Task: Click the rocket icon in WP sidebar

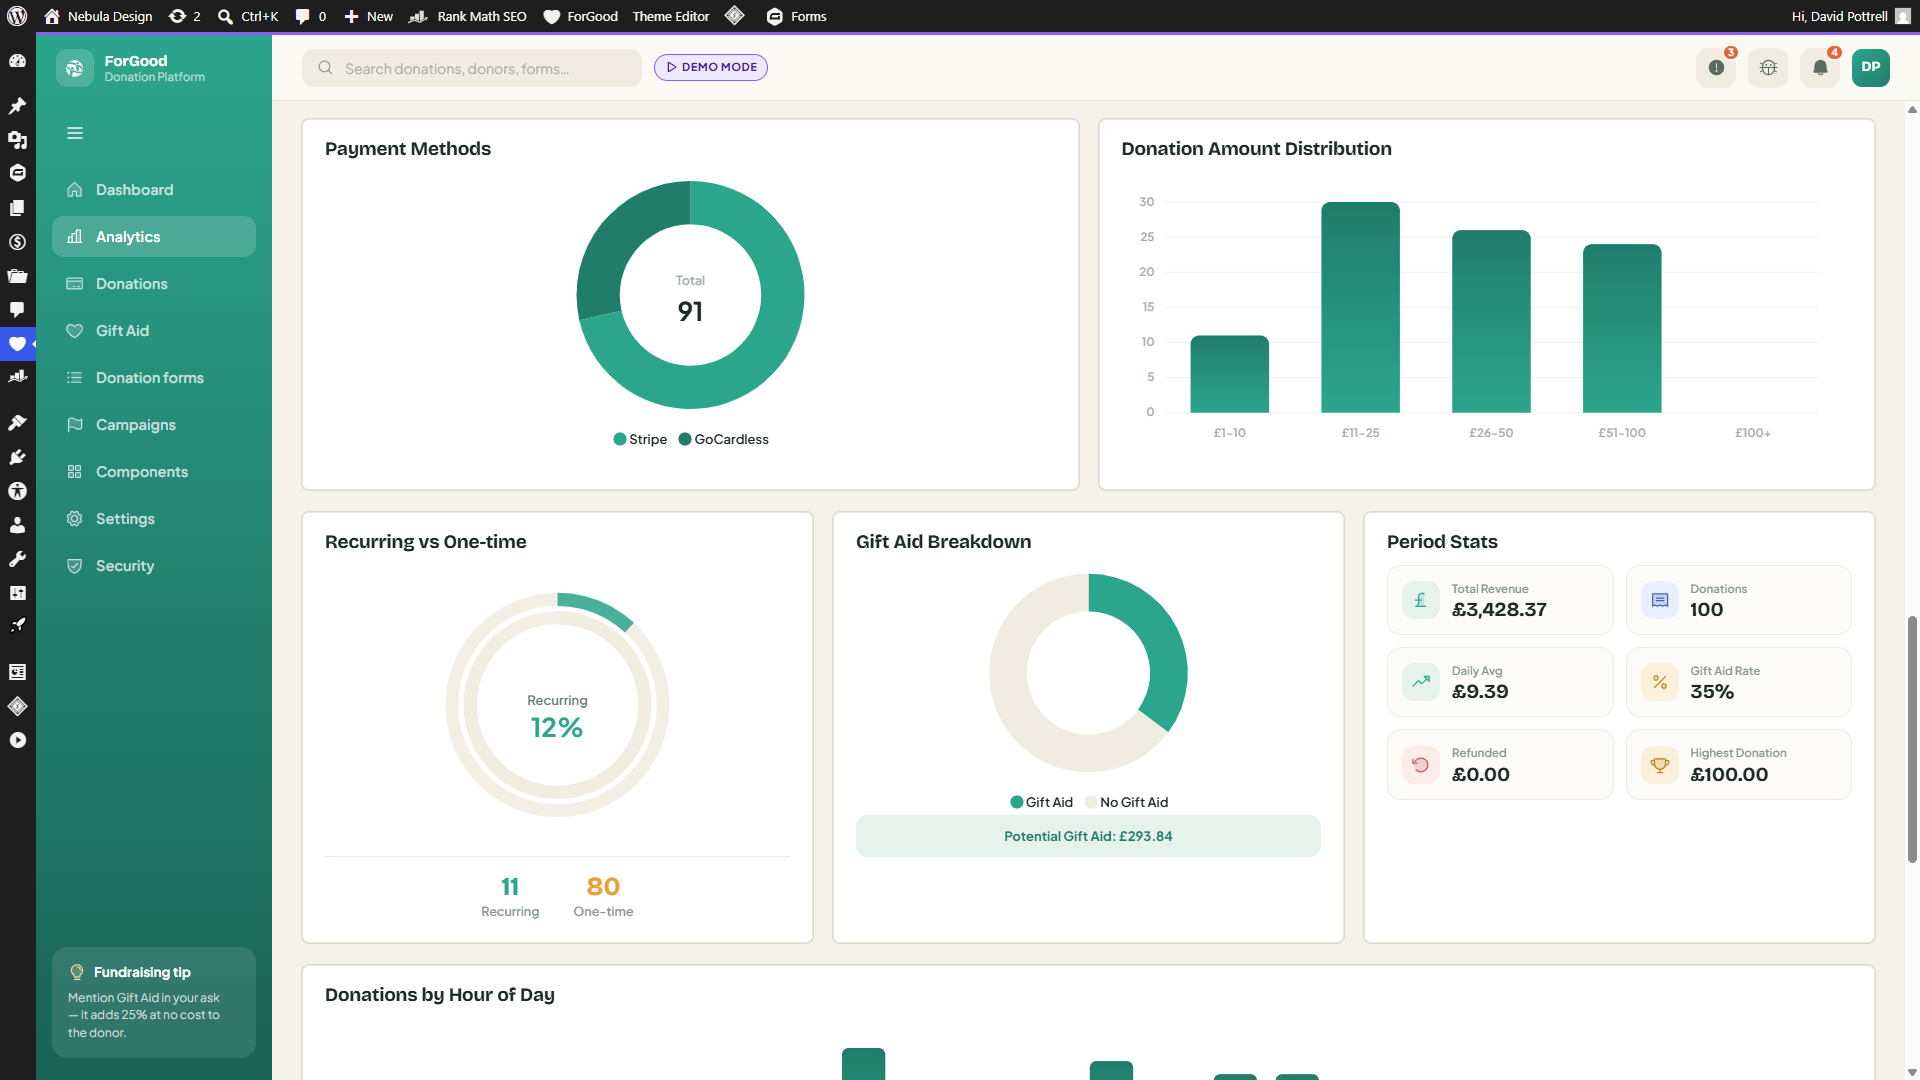Action: point(17,626)
